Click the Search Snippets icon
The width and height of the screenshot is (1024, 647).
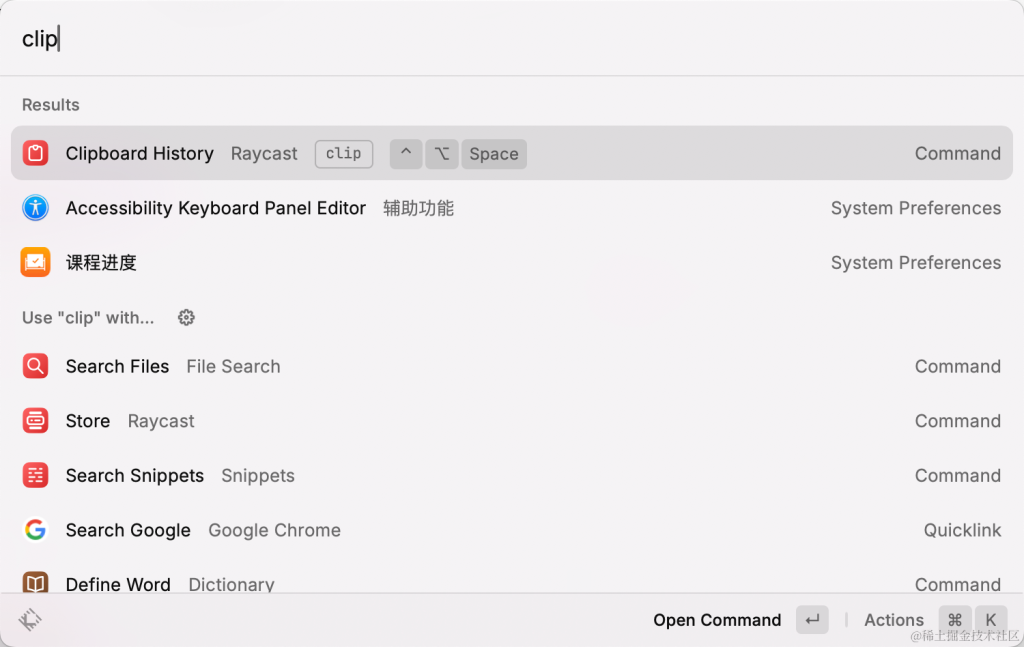pos(35,475)
